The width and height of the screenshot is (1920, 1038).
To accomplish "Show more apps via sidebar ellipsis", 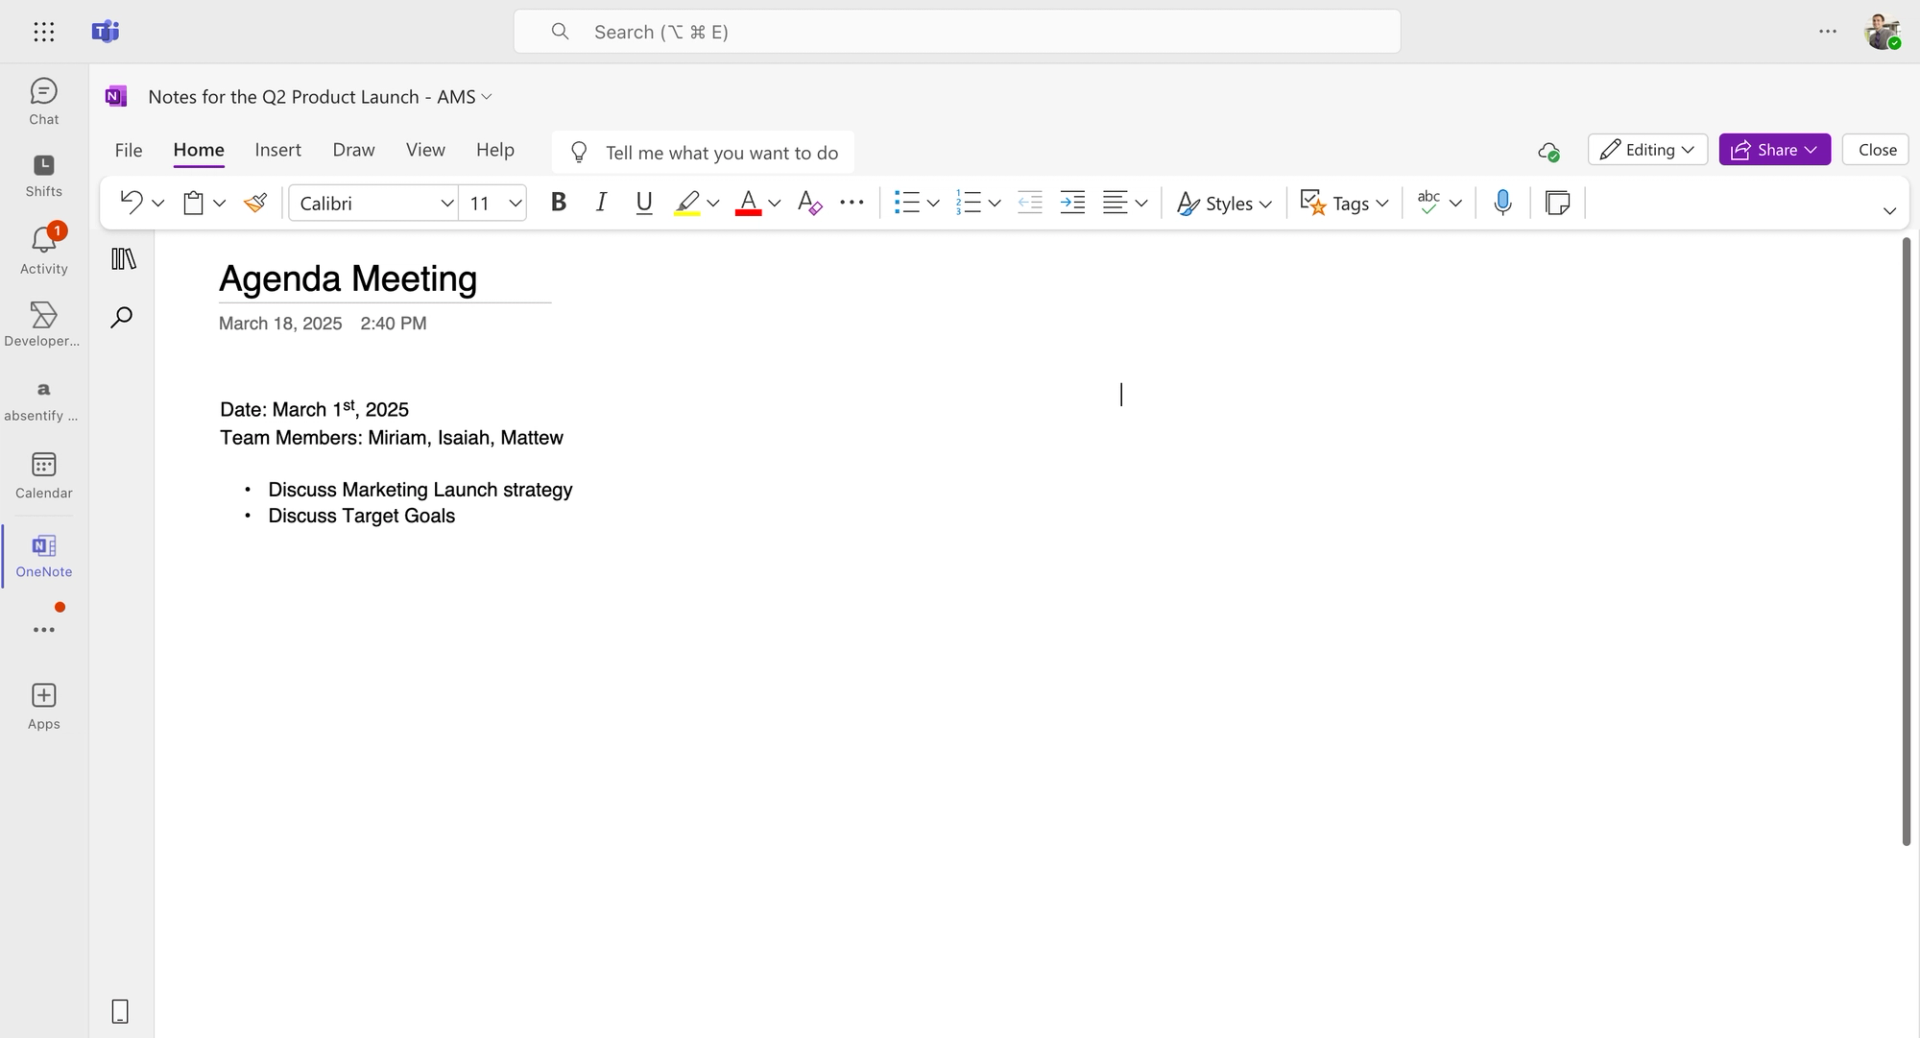I will click(44, 630).
